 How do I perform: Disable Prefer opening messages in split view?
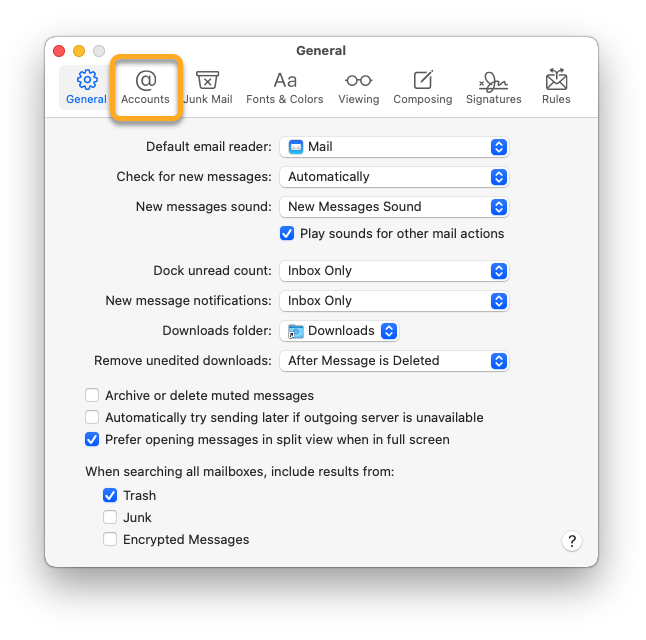93,440
